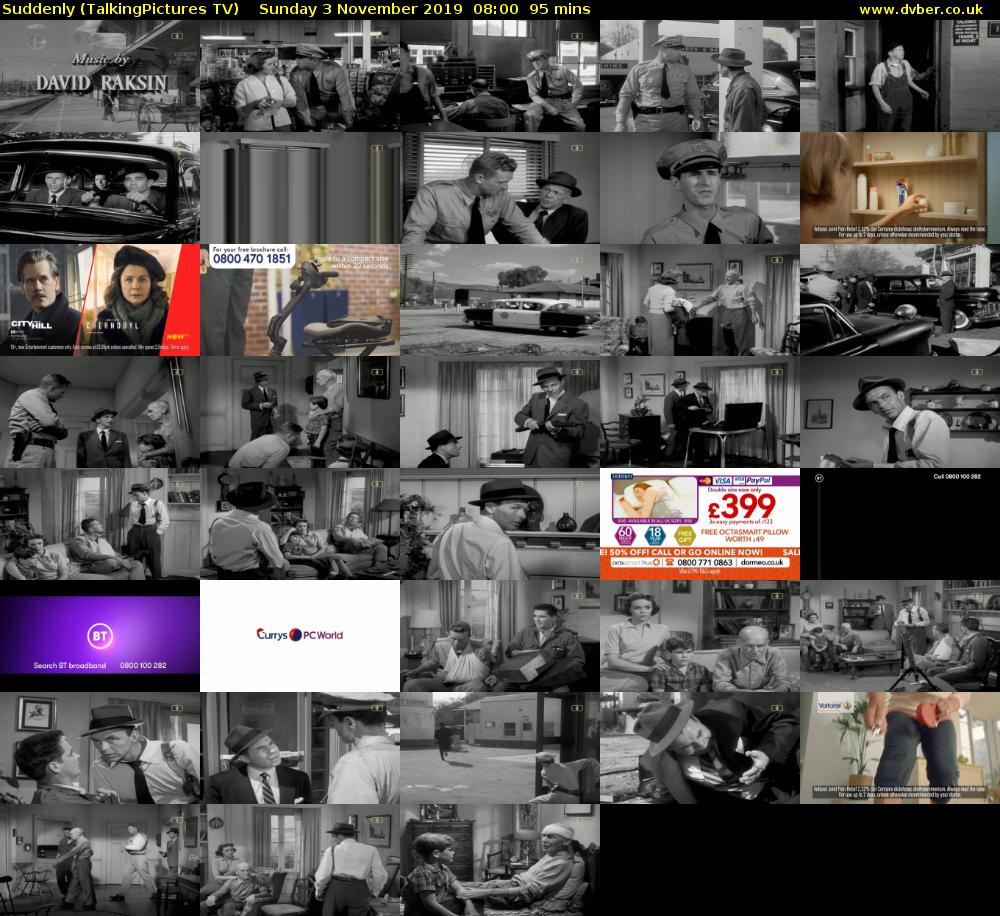1000x916 pixels.
Task: Open thumbnail of woman, boy and old man seated
Action: pos(700,636)
